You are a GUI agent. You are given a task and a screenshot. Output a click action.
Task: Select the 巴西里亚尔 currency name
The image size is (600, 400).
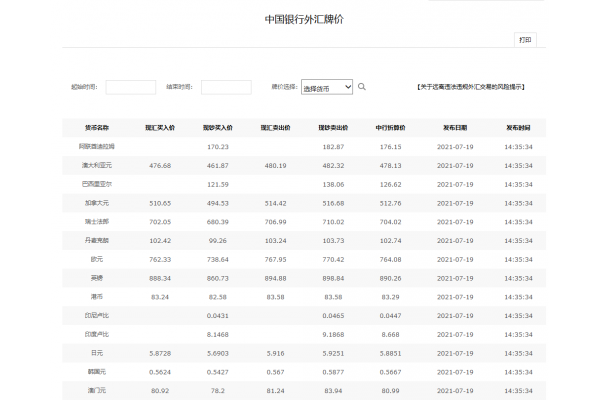tap(97, 184)
